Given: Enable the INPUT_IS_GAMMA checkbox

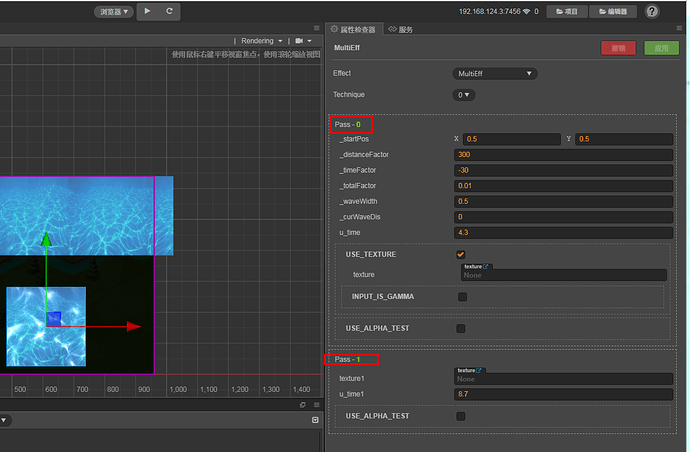Looking at the screenshot, I should point(462,297).
